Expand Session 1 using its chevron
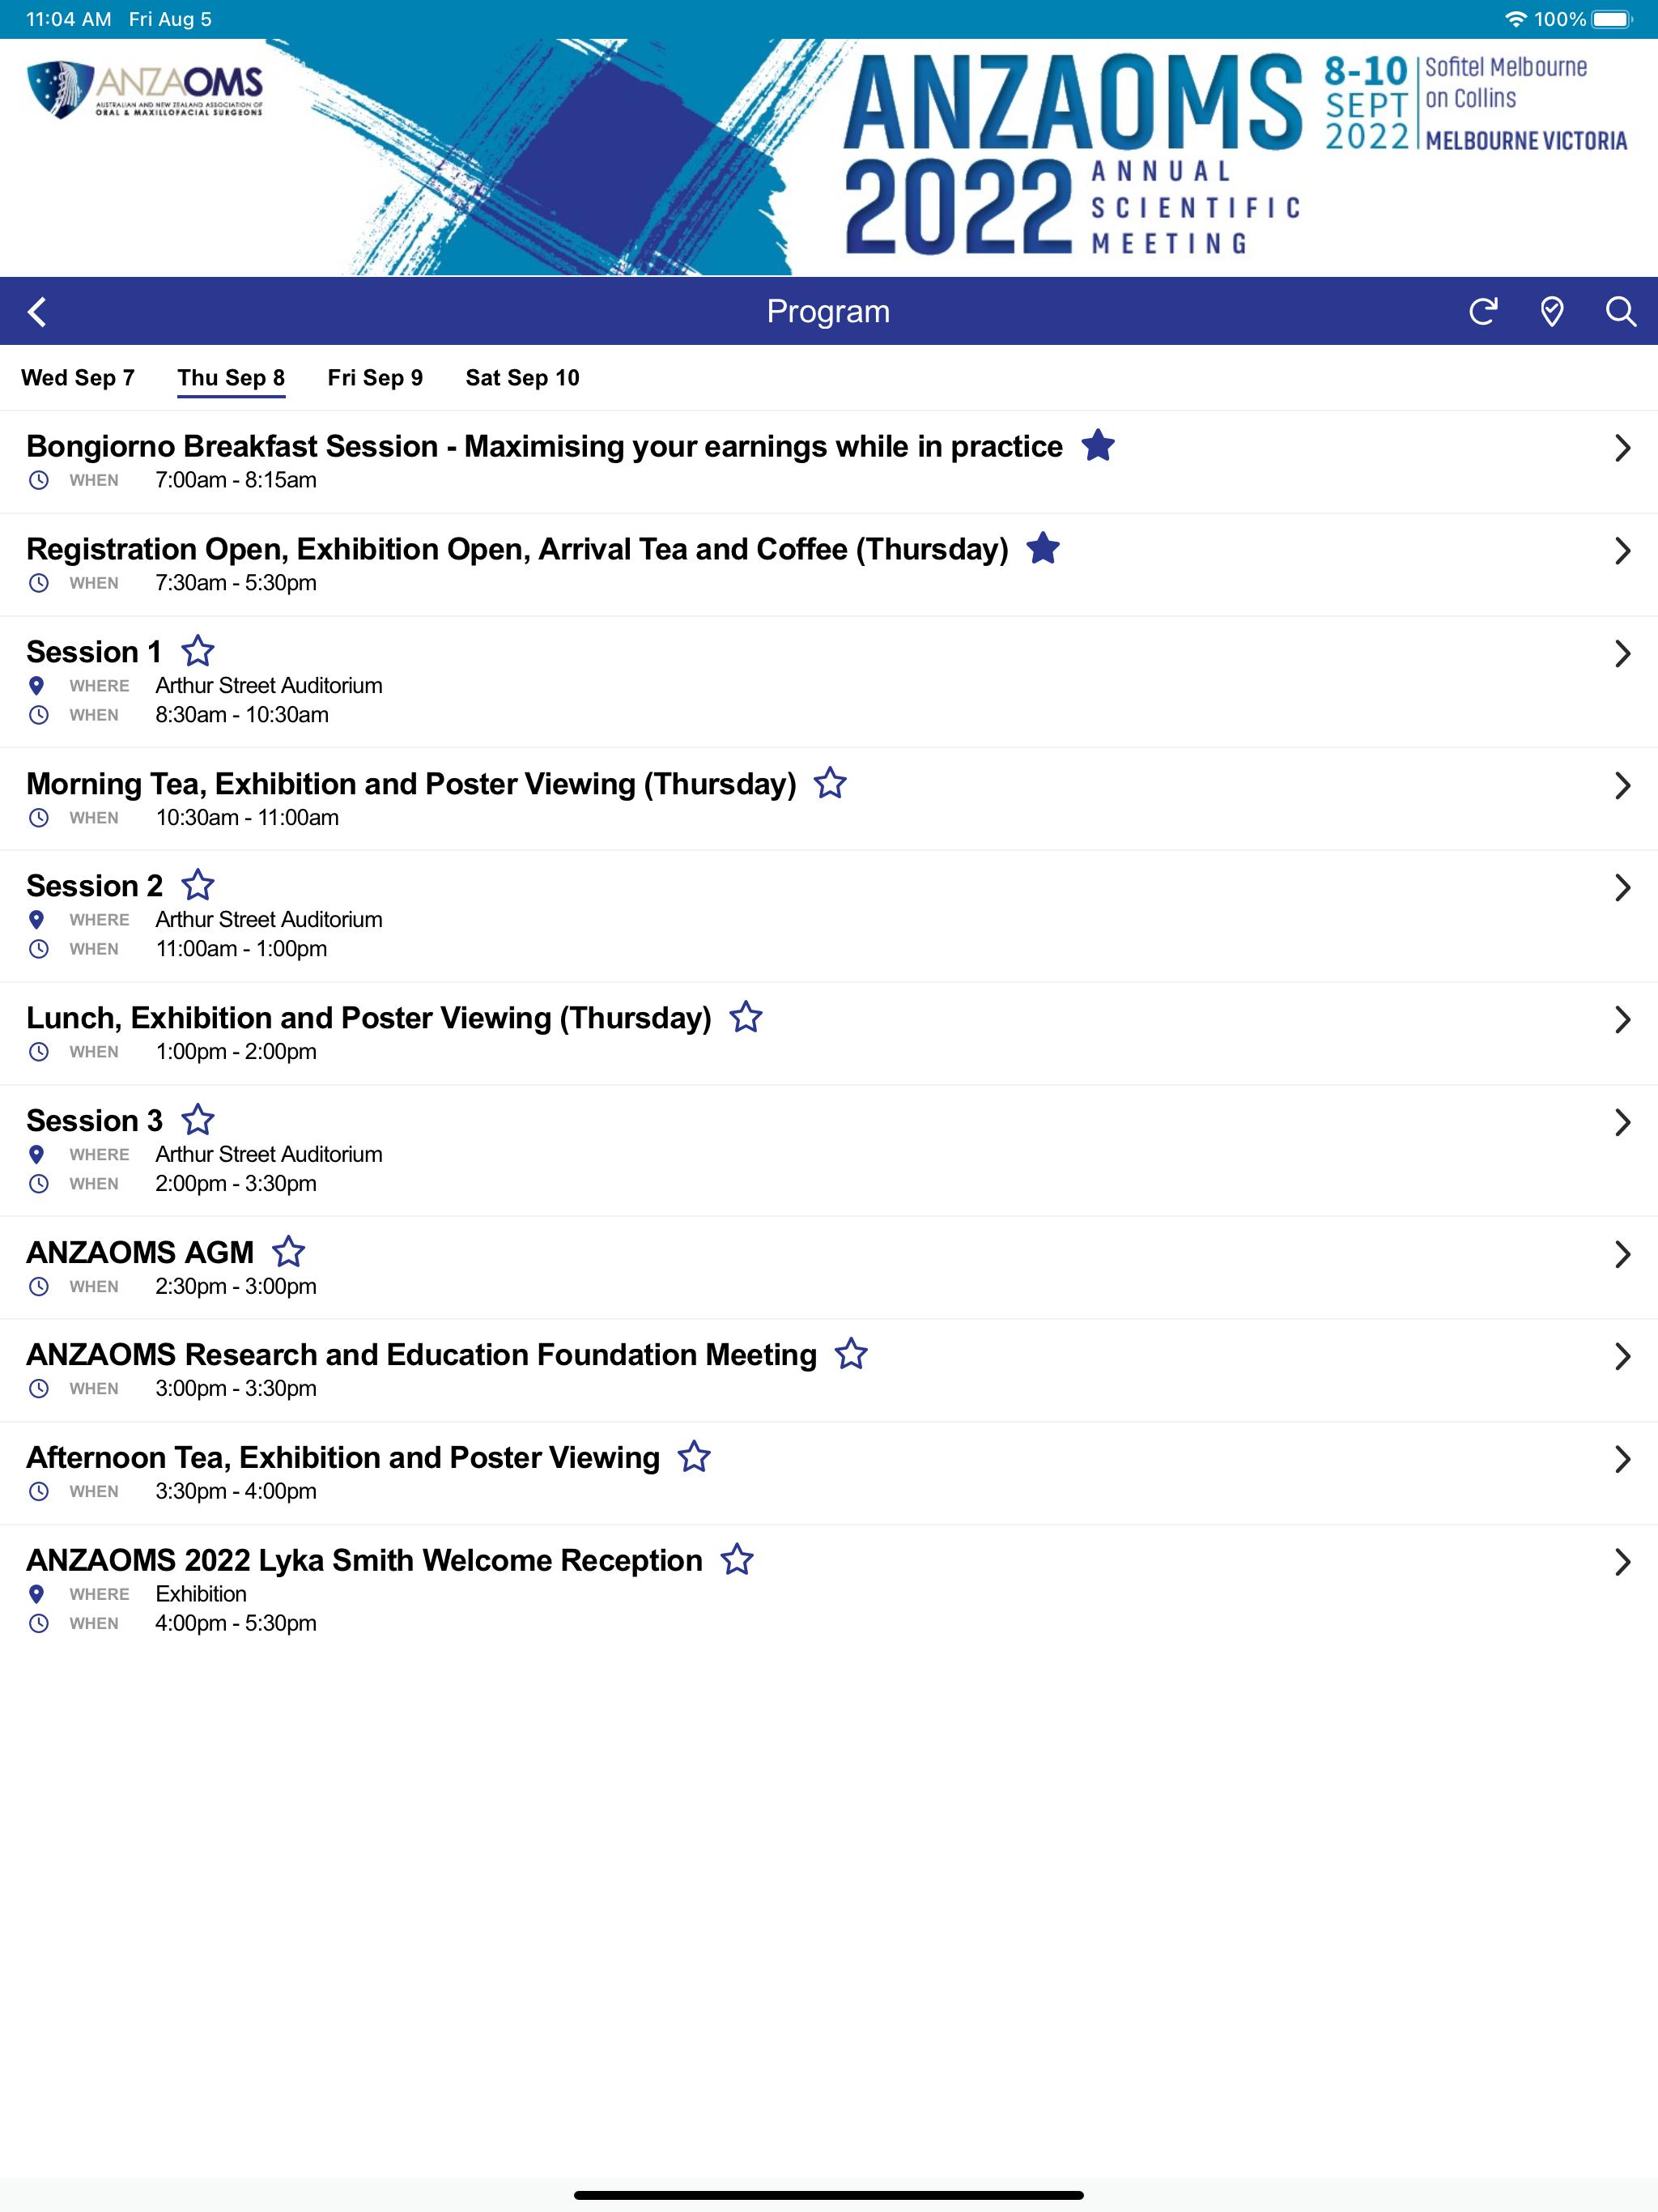Viewport: 1658px width, 2212px height. (1622, 654)
